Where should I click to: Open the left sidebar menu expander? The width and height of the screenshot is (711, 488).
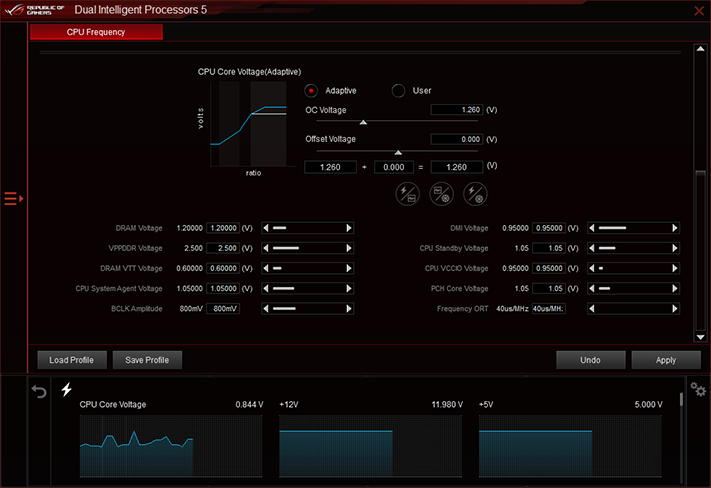coord(14,199)
